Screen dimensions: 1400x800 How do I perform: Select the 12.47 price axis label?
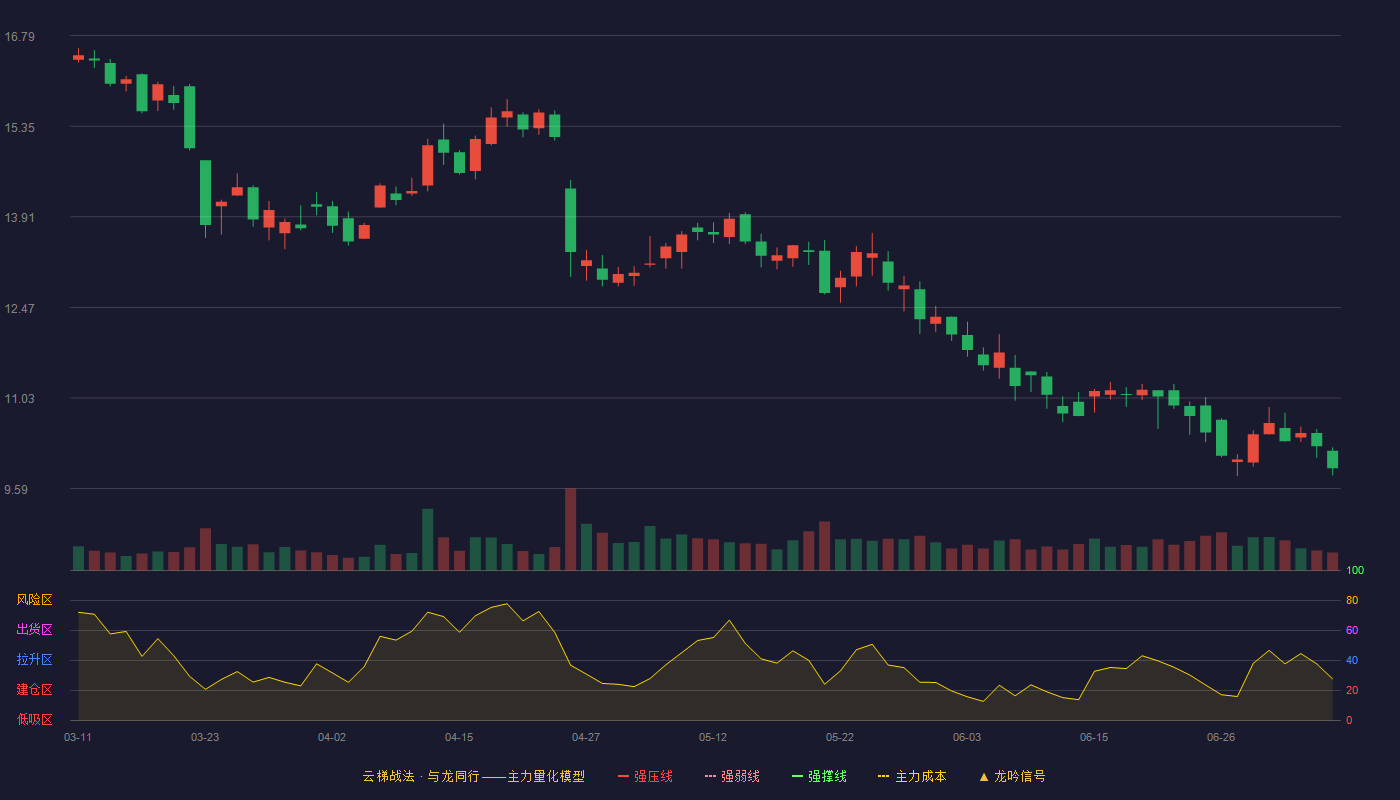pos(20,308)
